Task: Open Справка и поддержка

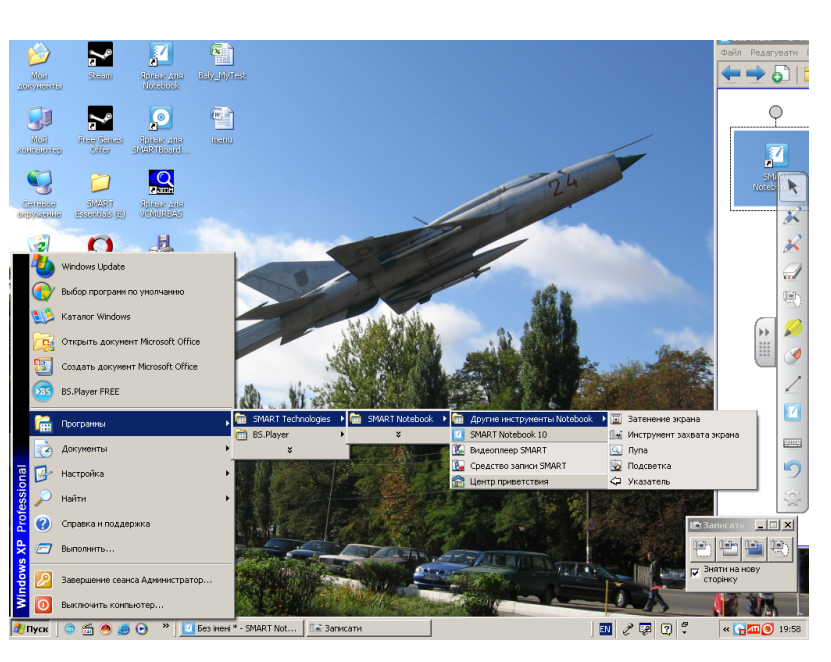Action: tap(132, 523)
